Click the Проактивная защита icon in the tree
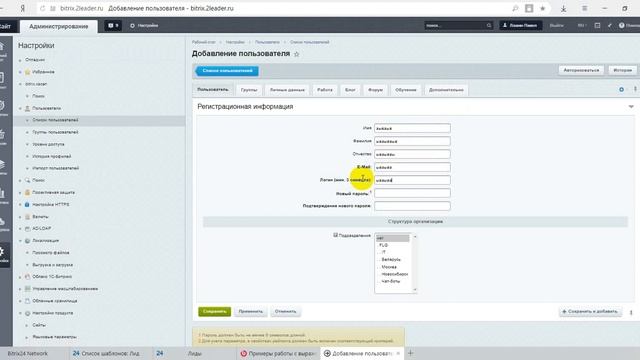Screen dimensions: 640x360 (x=27, y=192)
